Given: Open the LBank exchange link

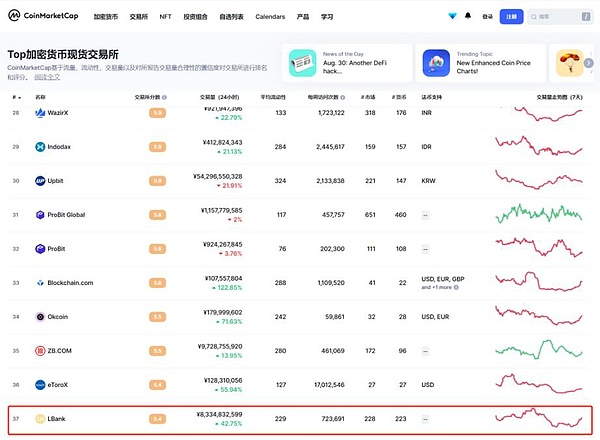Looking at the screenshot, I should click(58, 418).
